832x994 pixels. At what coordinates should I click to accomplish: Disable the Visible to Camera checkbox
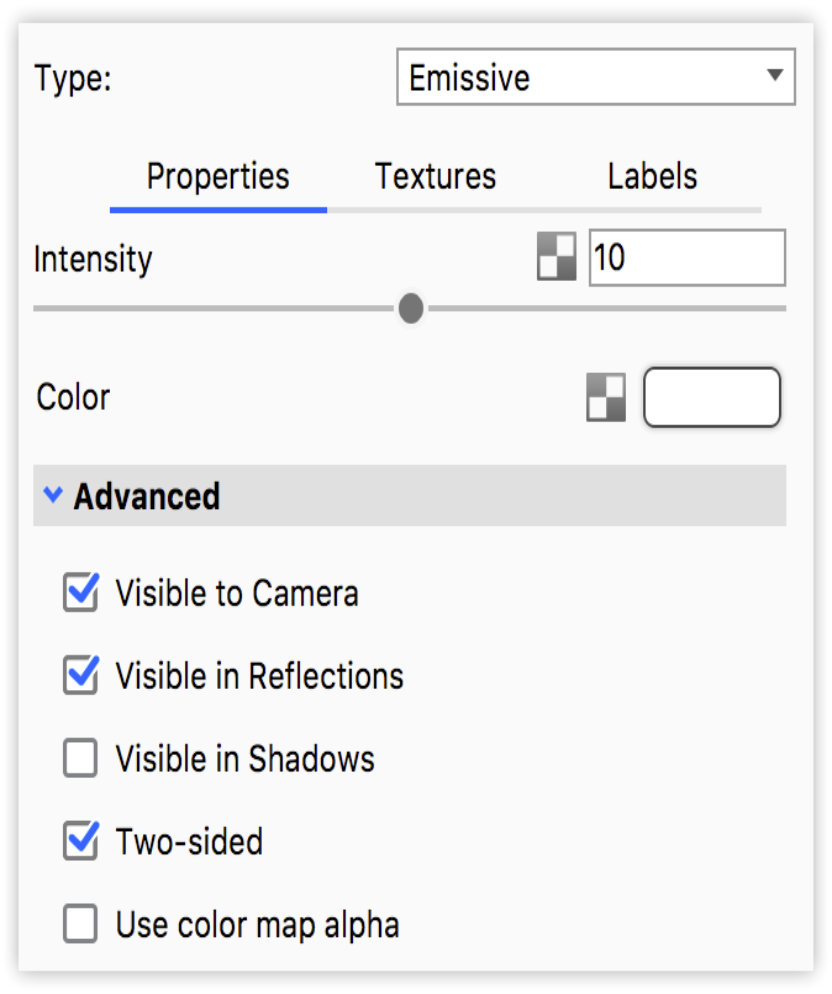coord(81,593)
